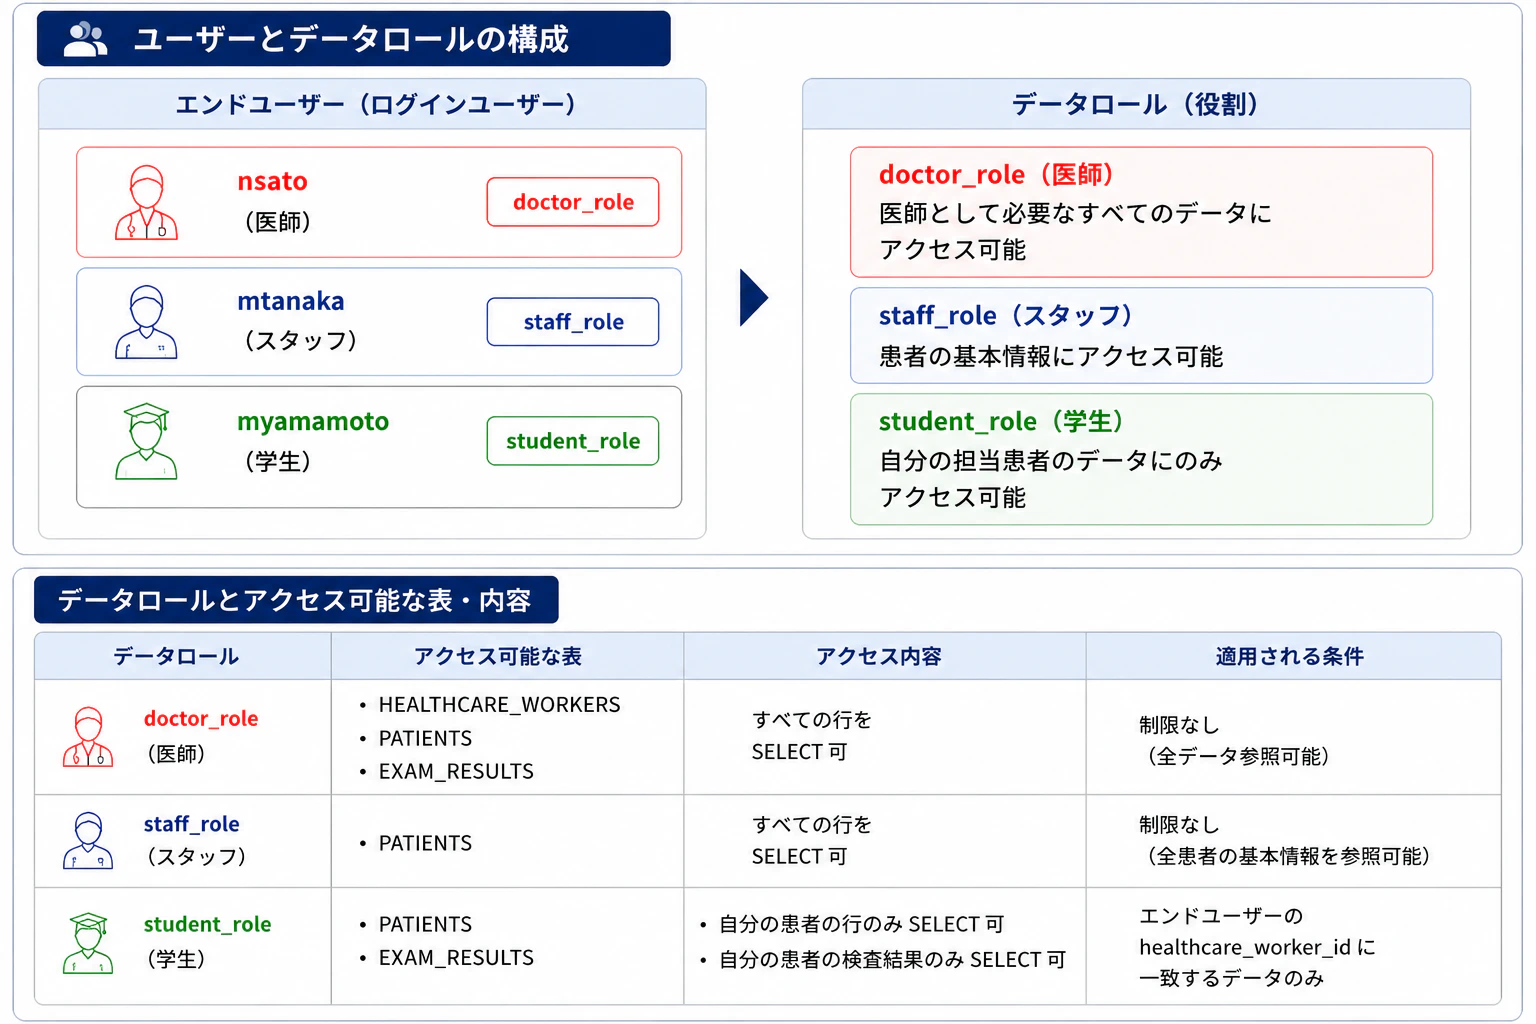Image resolution: width=1536 pixels, height=1024 pixels.
Task: Click HEALTHCARE_WORKERS in doctor_role row
Action: pyautogui.click(x=499, y=705)
